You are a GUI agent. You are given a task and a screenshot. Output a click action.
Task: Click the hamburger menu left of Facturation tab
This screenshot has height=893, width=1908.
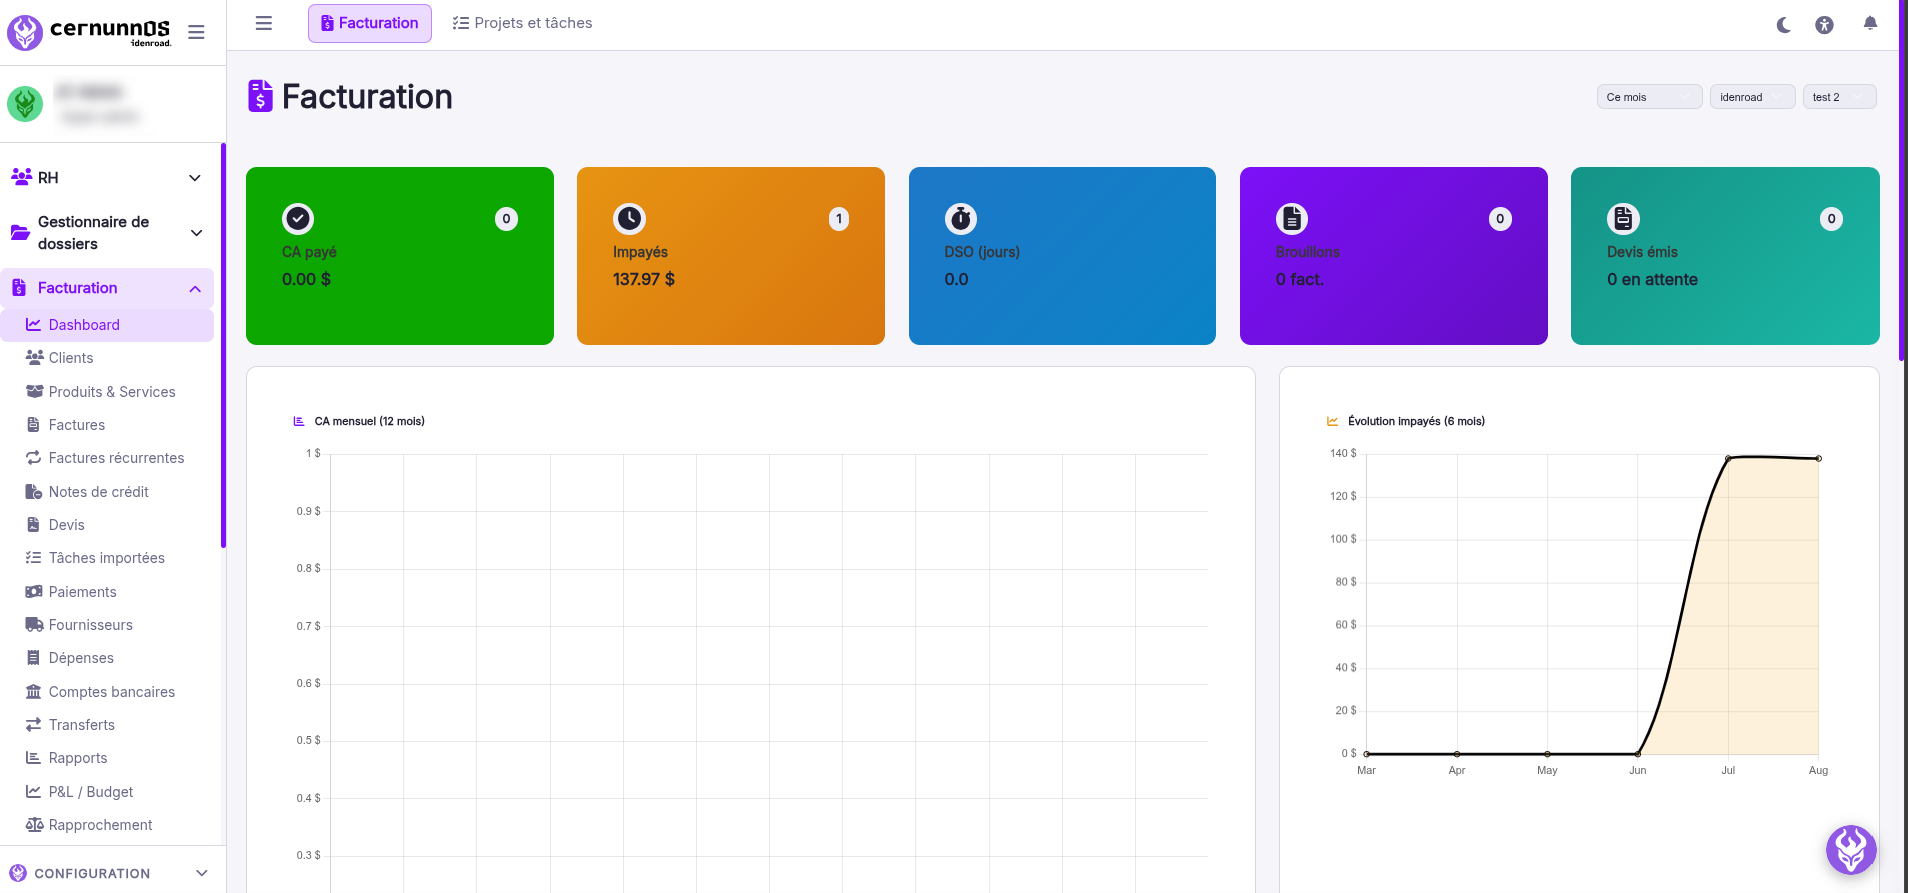point(264,23)
